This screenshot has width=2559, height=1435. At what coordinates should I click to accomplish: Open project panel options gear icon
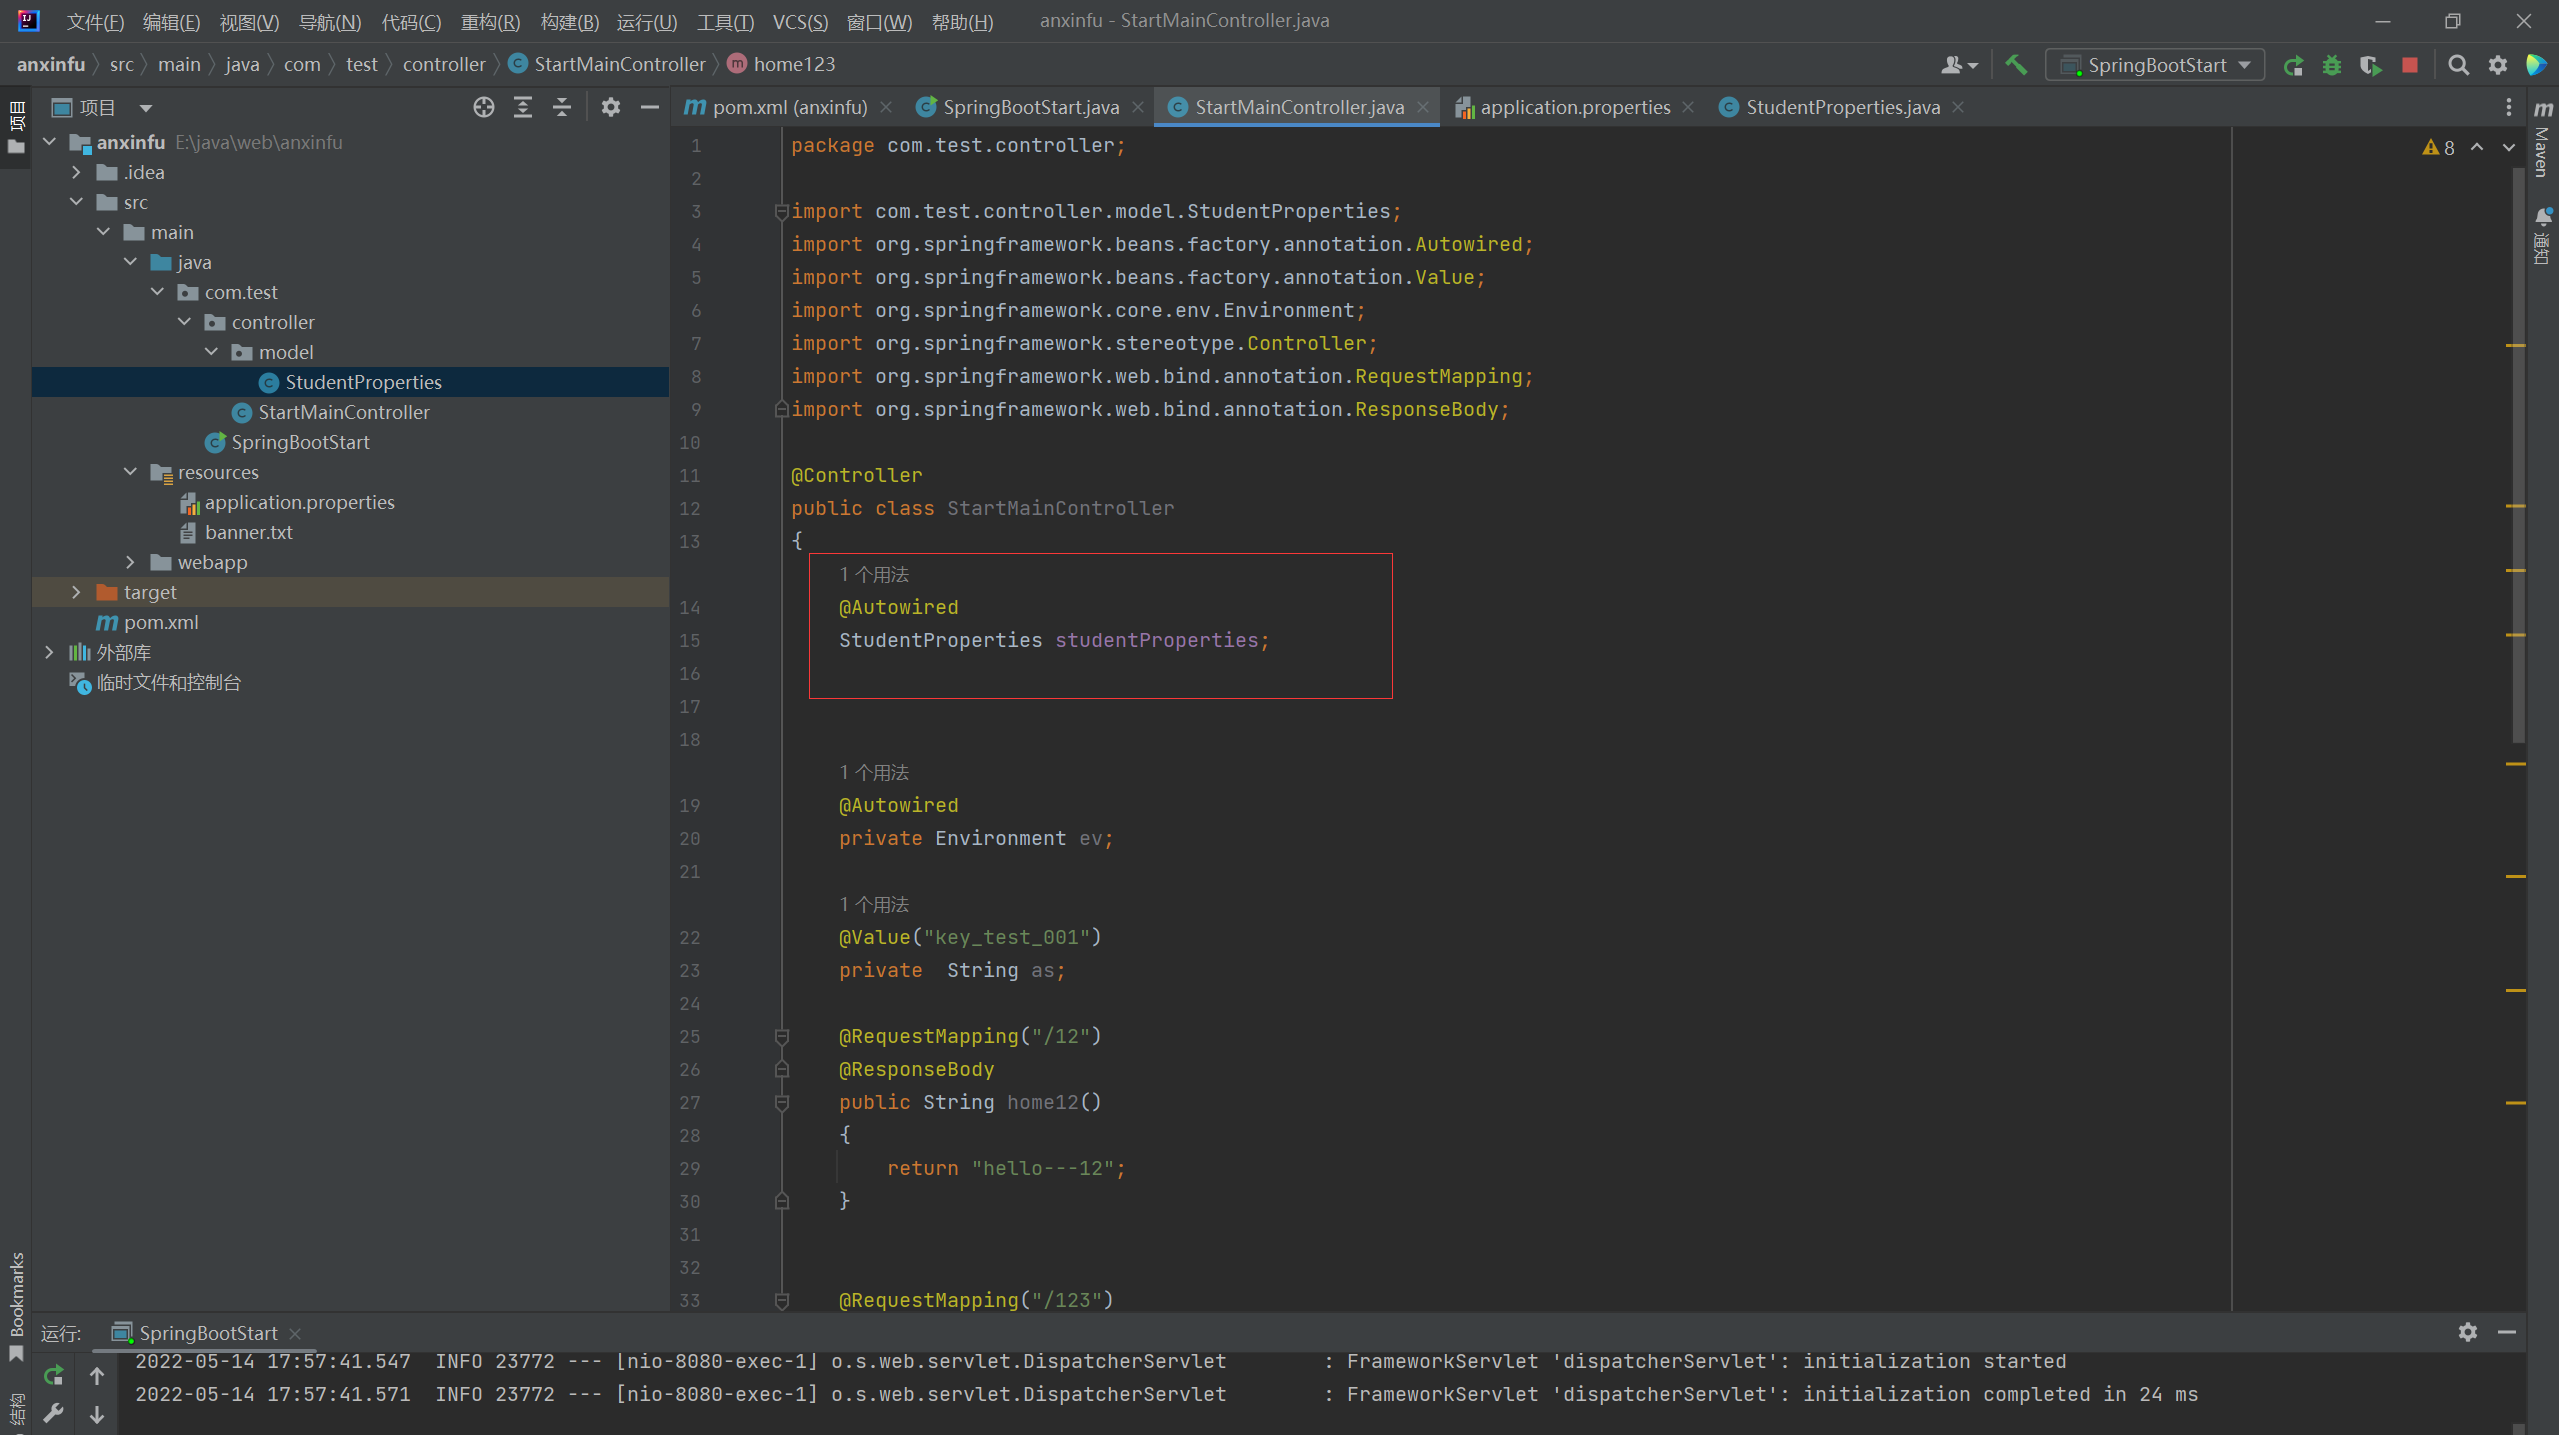[611, 107]
